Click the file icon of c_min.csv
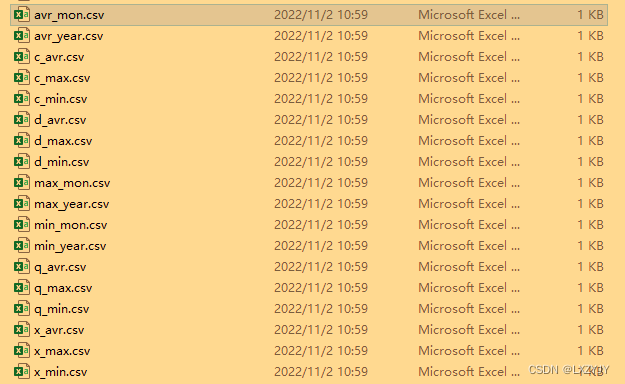Image resolution: width=625 pixels, height=384 pixels. coord(22,99)
